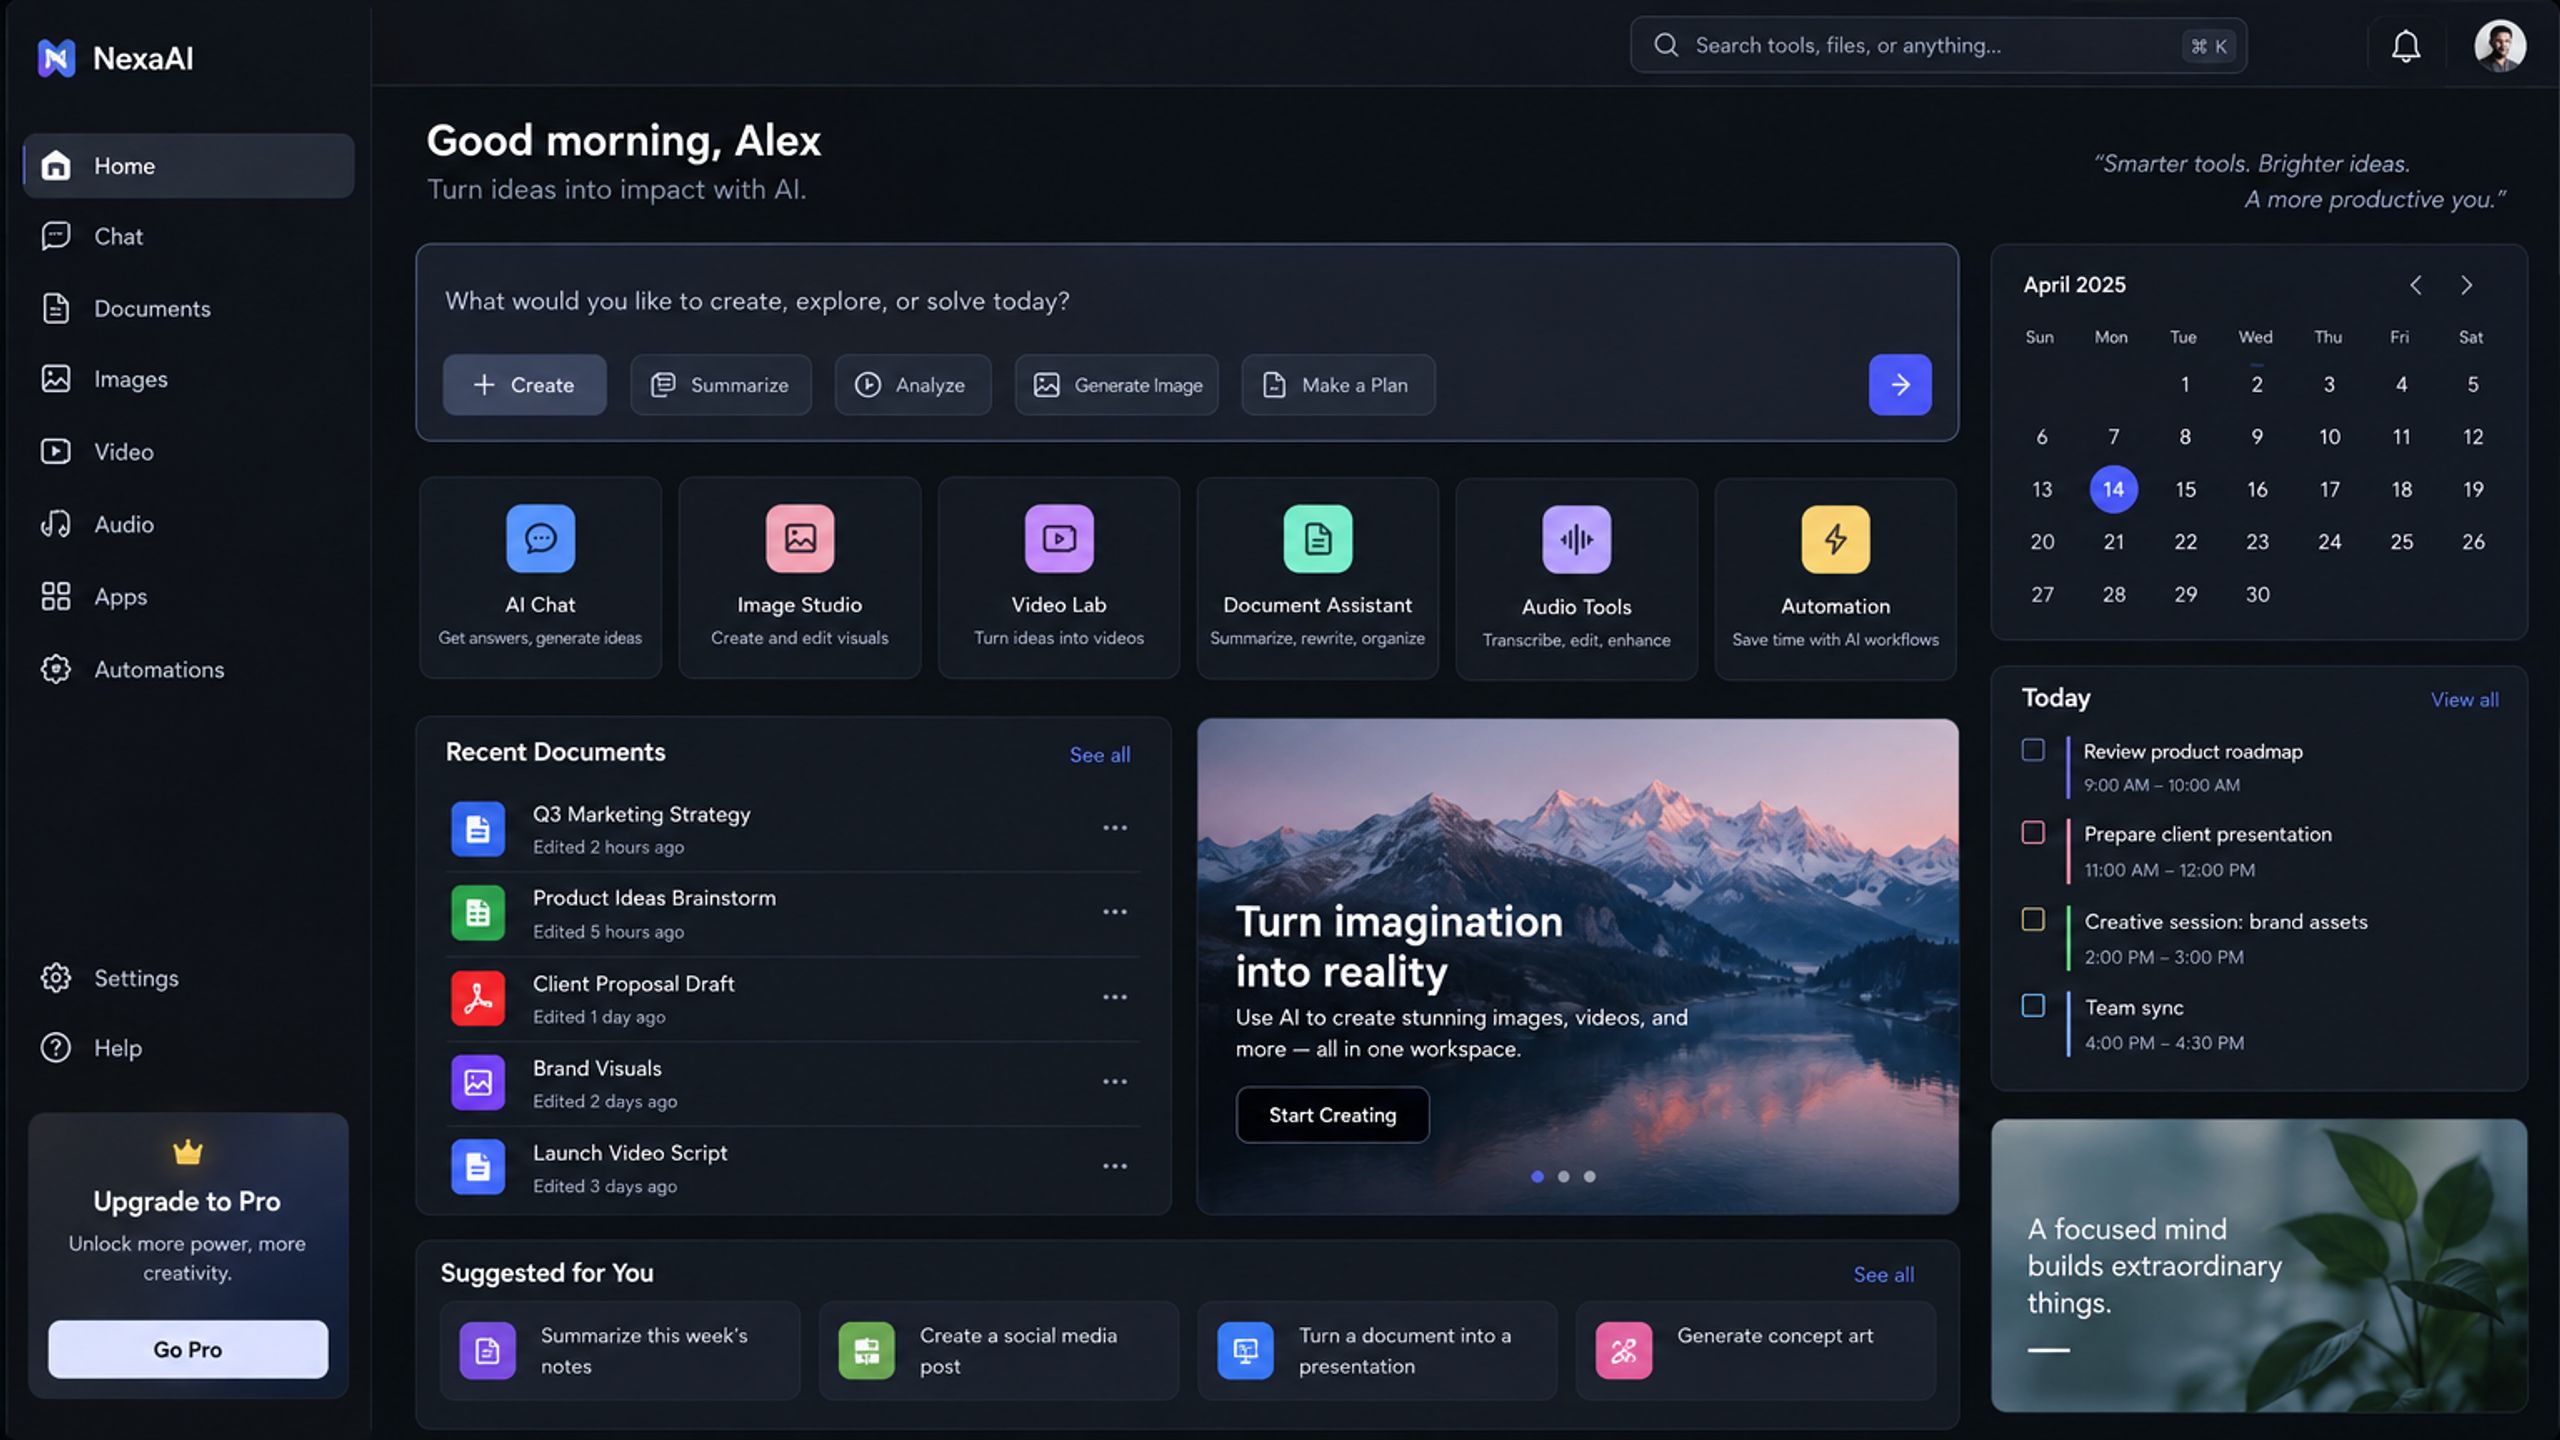Open the user profile avatar
The width and height of the screenshot is (2560, 1440).
(2499, 46)
